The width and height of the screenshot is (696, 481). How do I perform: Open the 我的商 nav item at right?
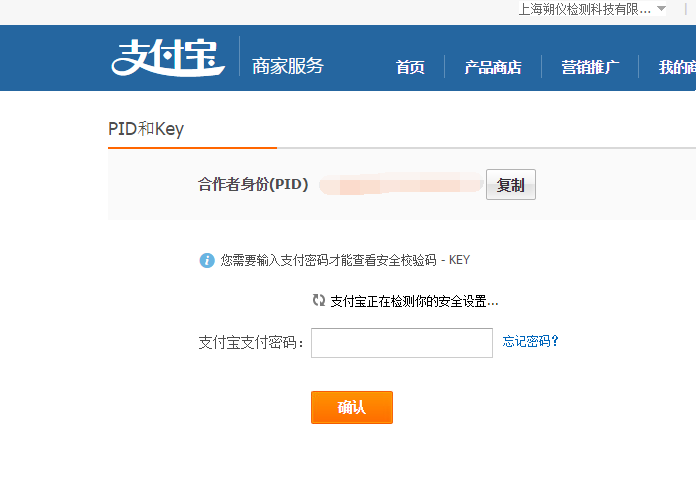click(677, 67)
